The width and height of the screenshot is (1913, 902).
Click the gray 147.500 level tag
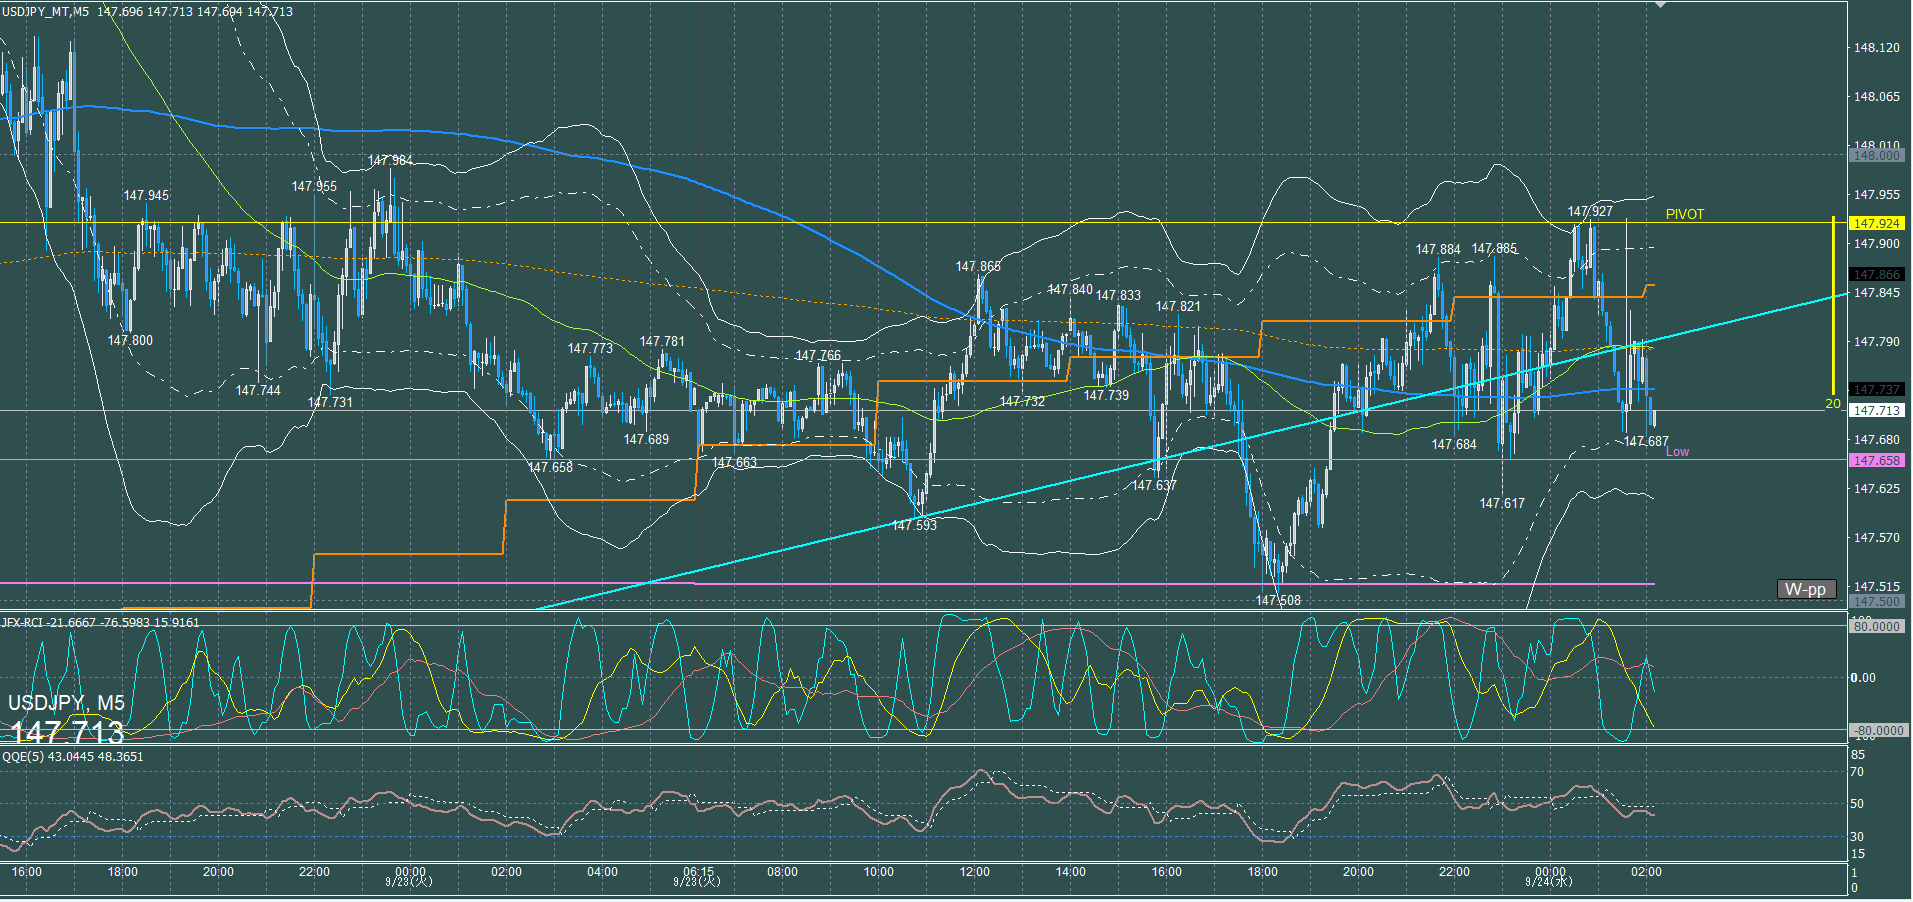click(1876, 601)
